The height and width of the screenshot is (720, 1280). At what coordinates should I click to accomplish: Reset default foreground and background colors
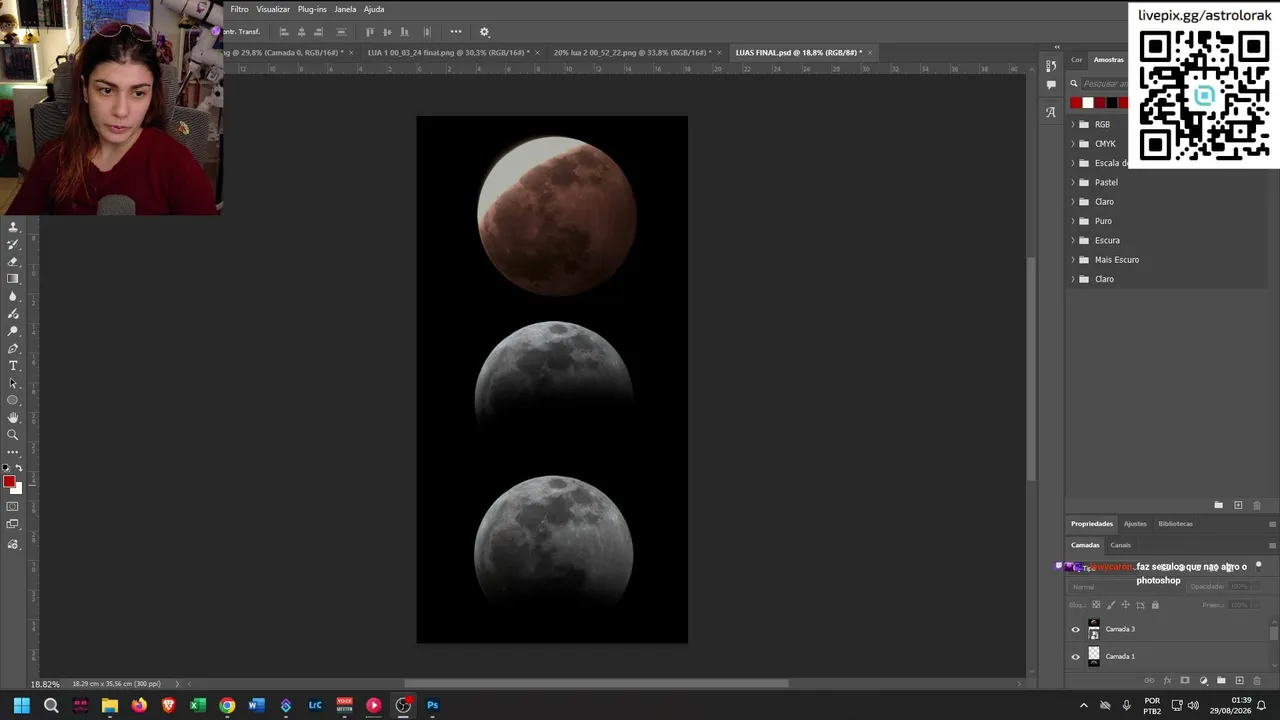(x=6, y=467)
